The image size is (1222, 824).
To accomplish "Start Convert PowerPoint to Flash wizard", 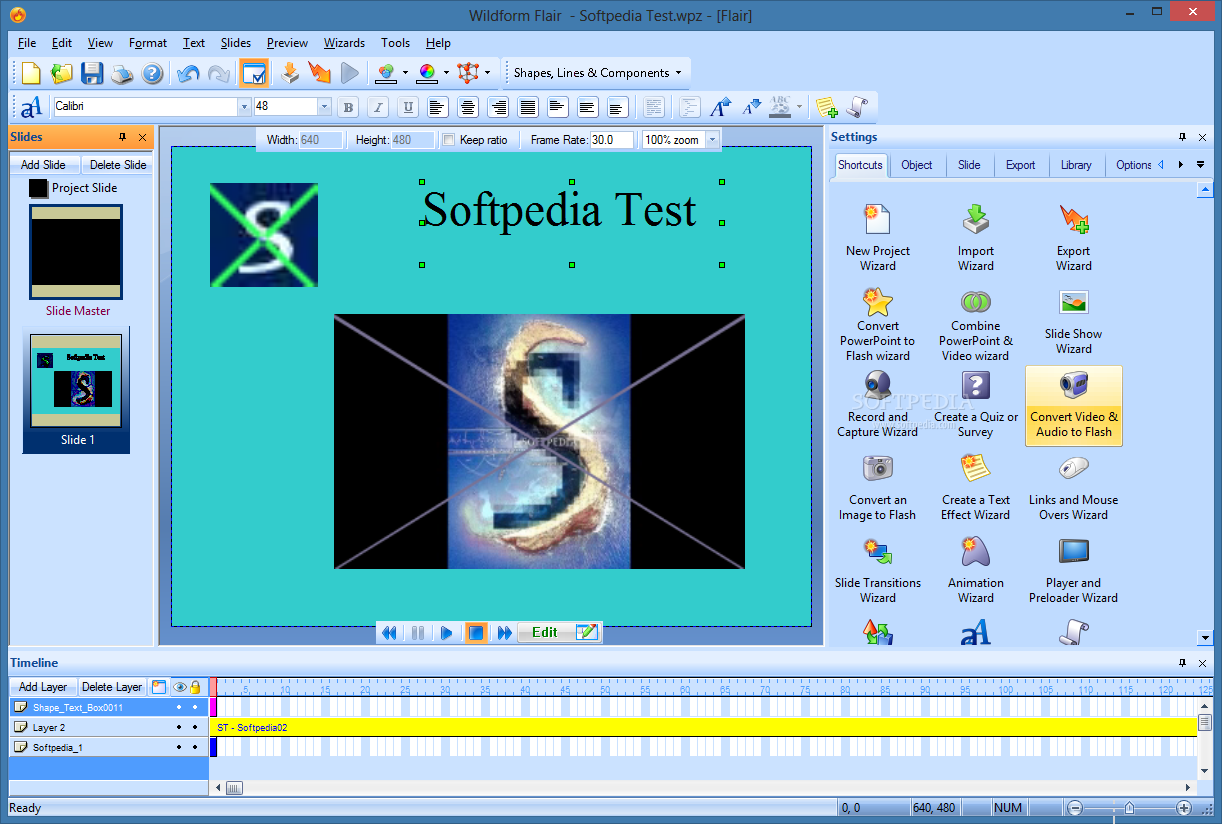I will click(877, 323).
